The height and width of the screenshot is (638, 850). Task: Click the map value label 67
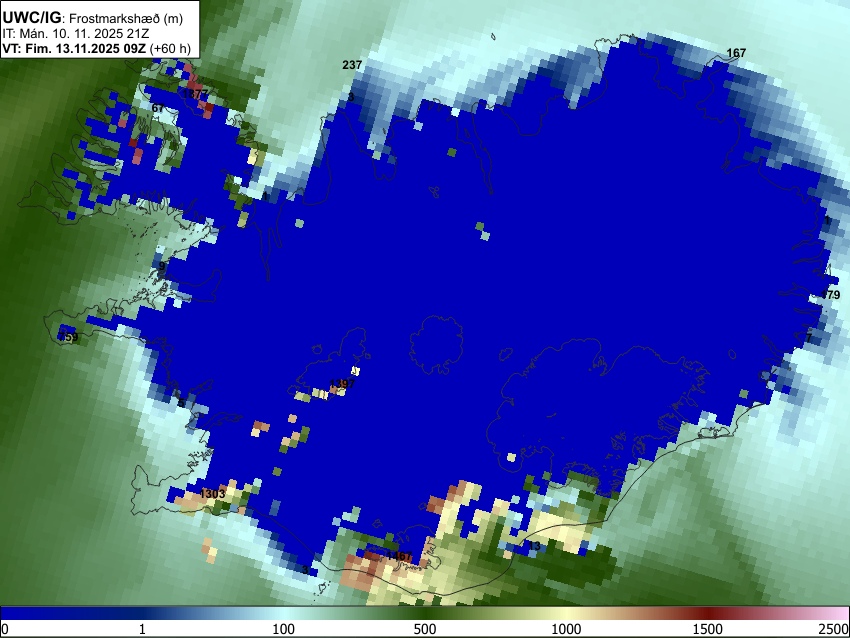pos(158,108)
